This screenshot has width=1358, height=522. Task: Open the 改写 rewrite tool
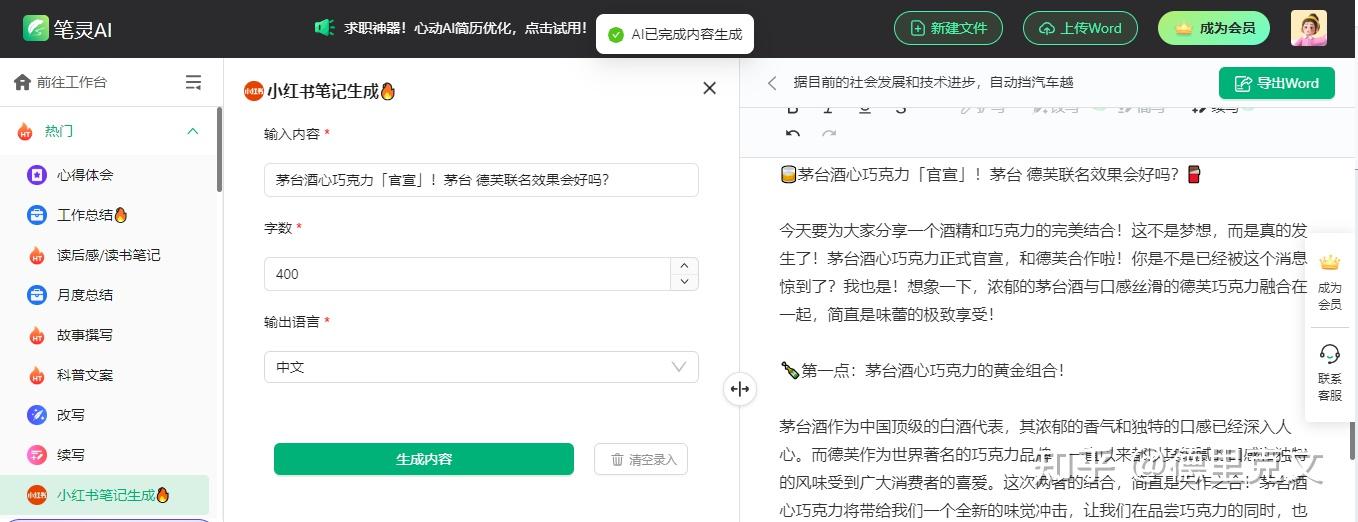(56, 415)
